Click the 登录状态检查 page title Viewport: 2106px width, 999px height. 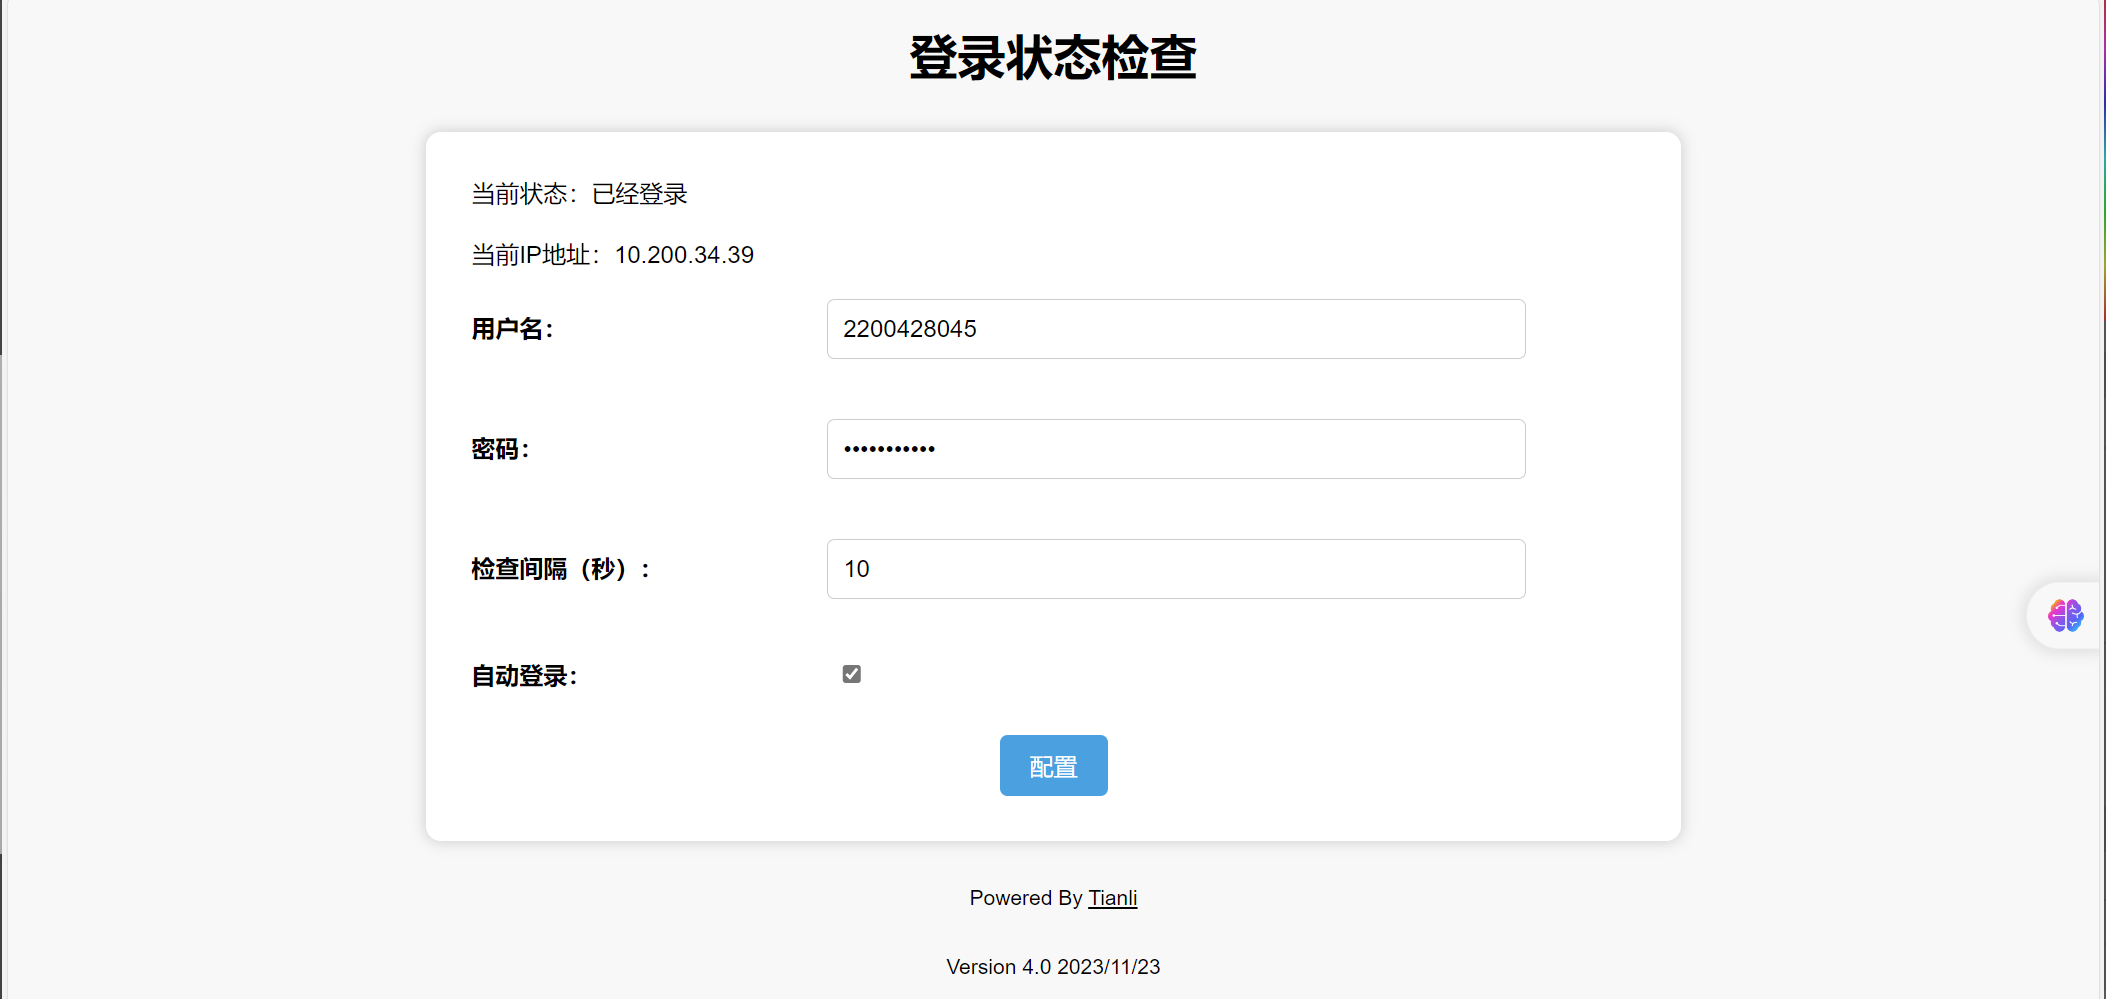click(x=1052, y=58)
